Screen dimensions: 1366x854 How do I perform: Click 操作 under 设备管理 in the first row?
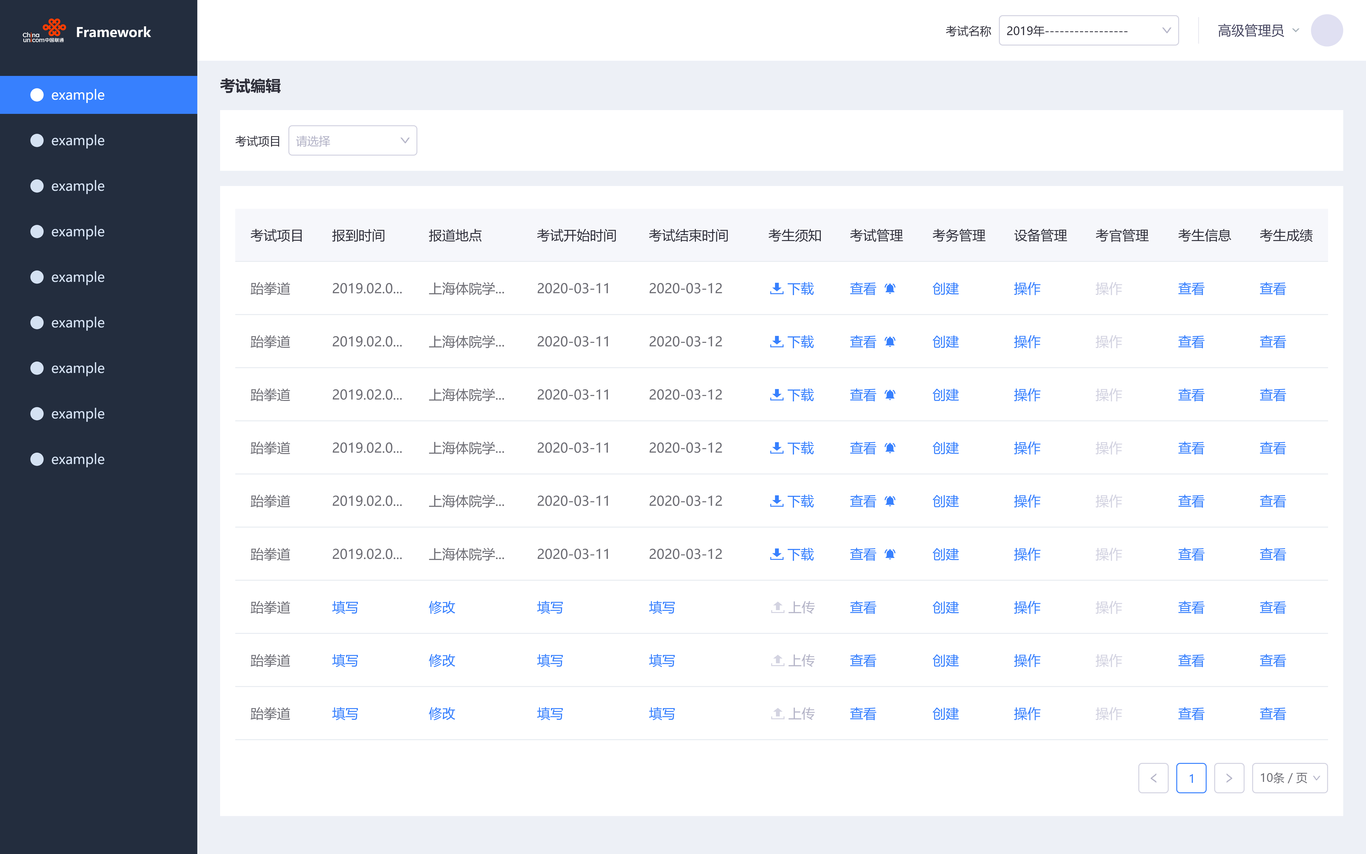(x=1027, y=288)
